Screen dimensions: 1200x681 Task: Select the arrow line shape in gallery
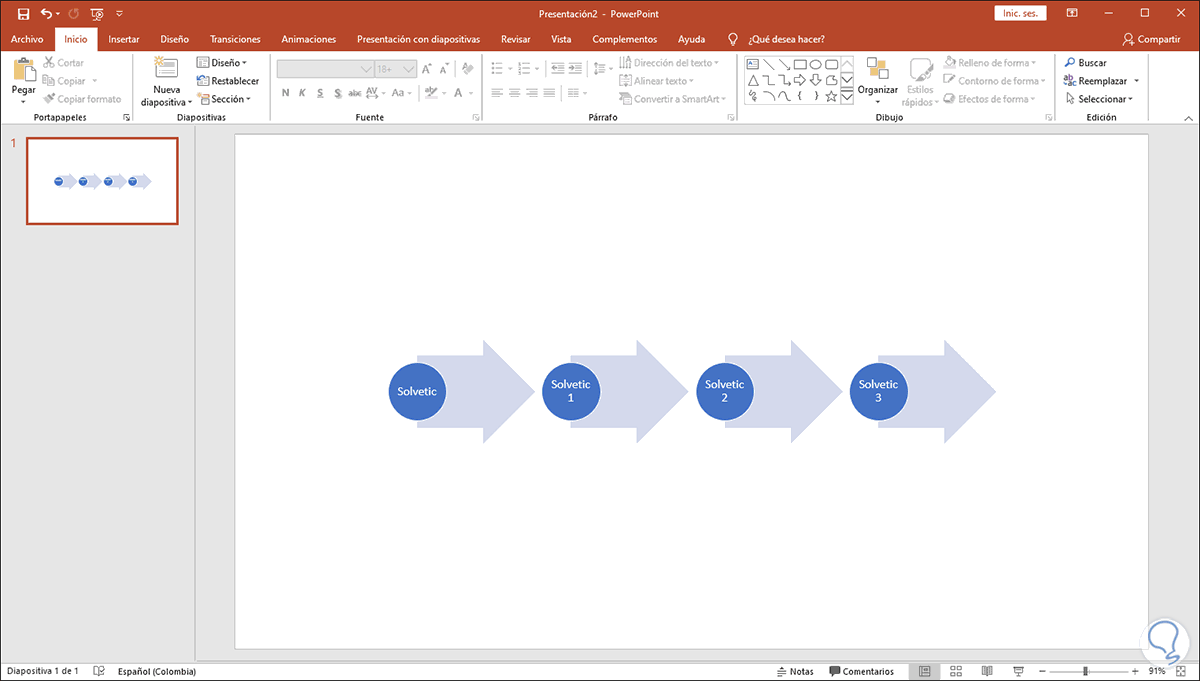click(x=784, y=63)
